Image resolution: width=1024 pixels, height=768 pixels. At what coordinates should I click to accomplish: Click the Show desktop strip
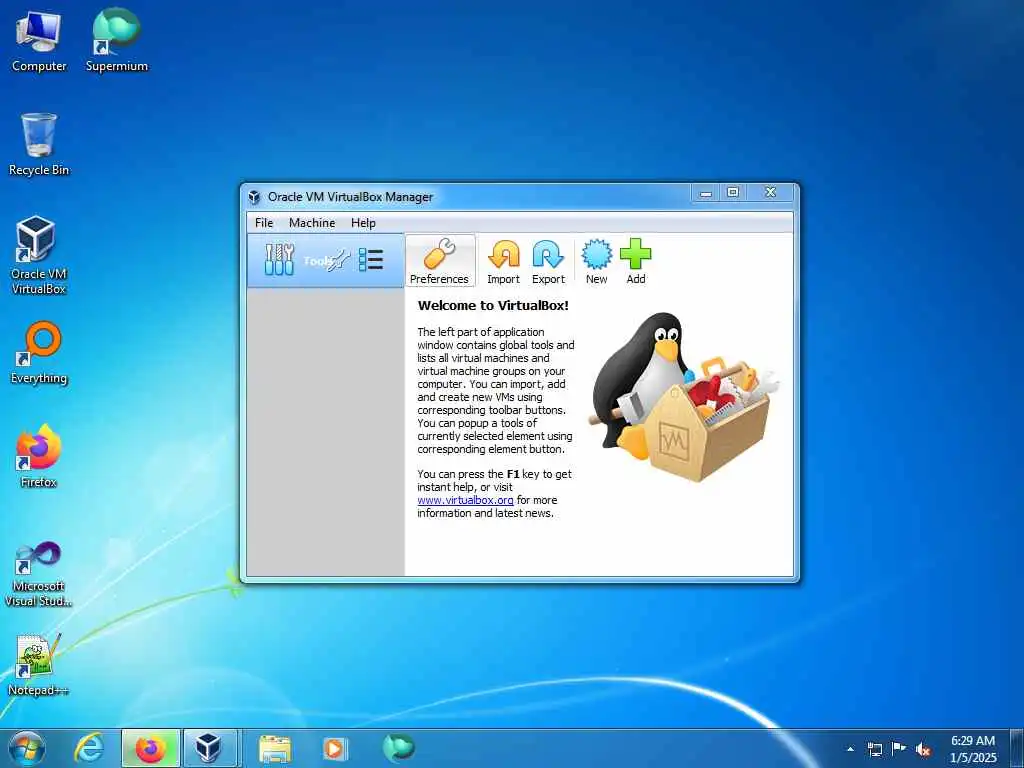(1017, 748)
